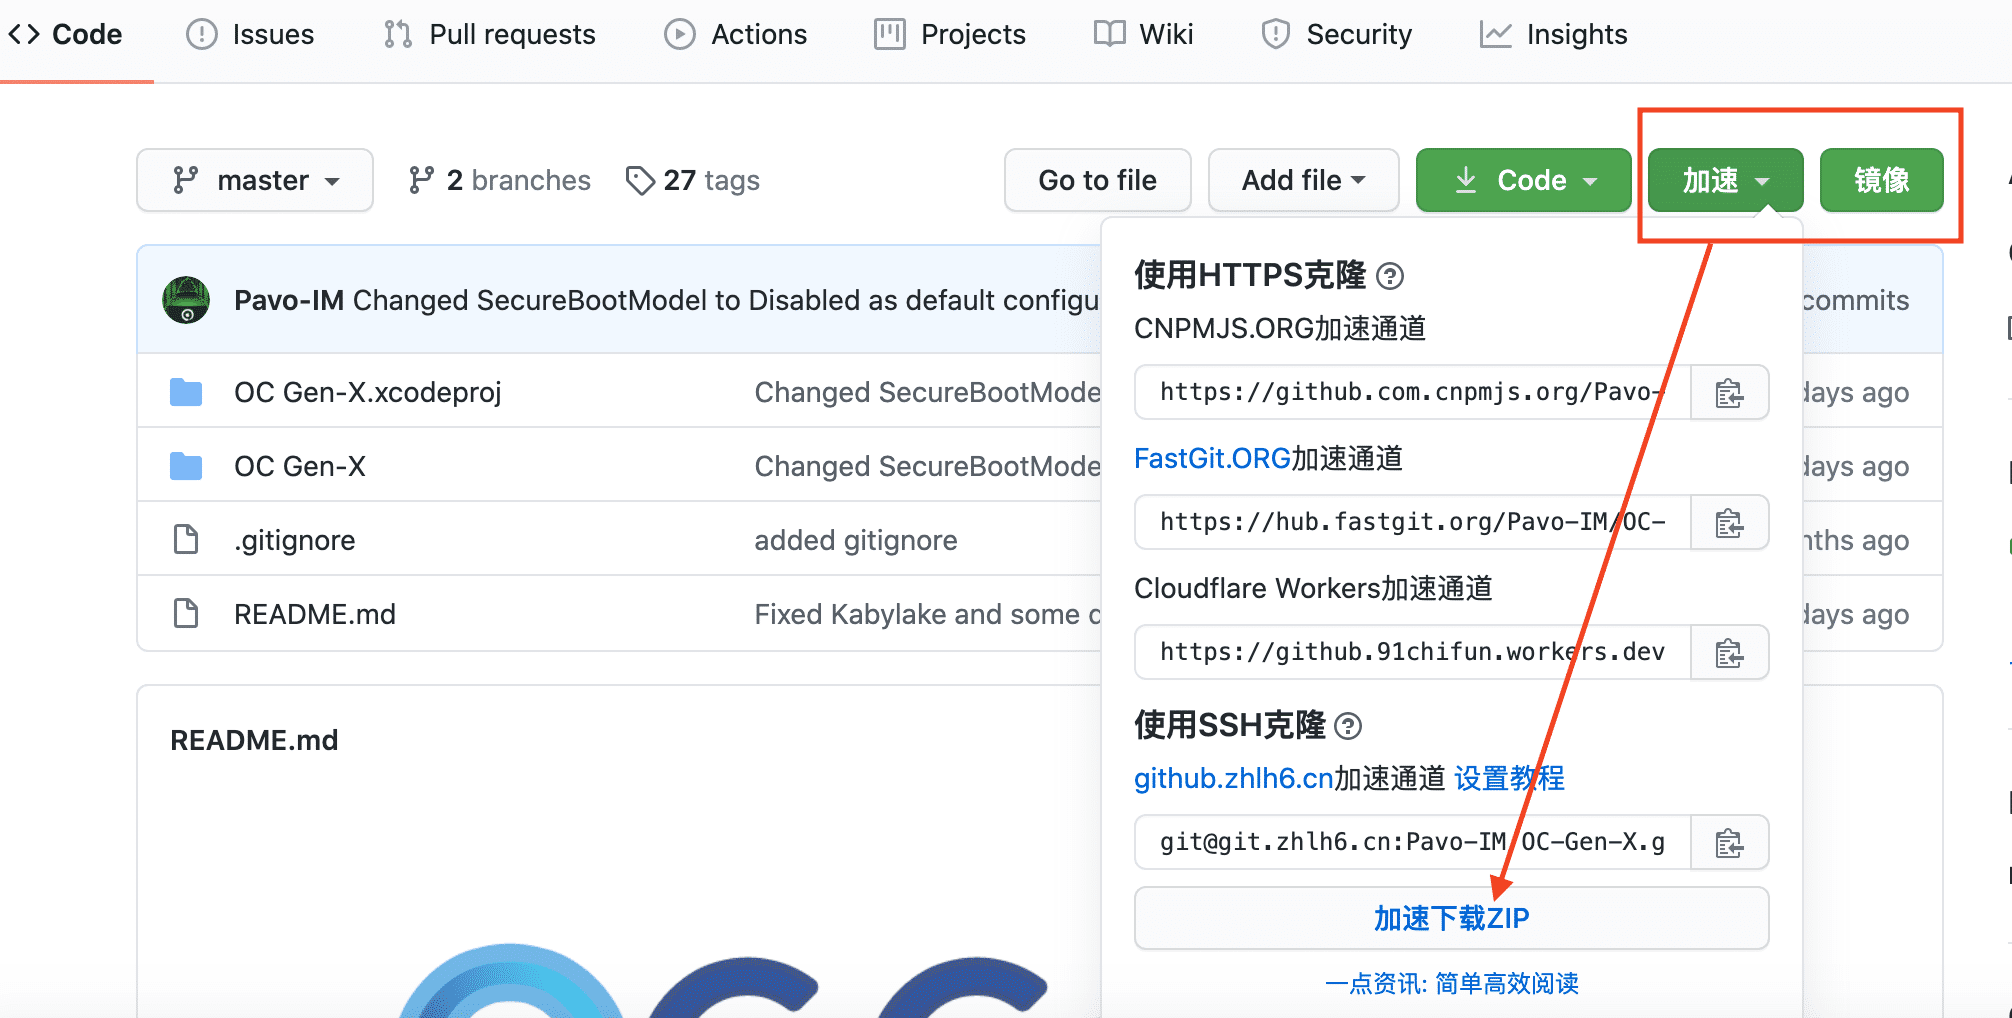Screen dimensions: 2012x1018
Task: Copy the Cloudflare Workers clone URL
Action: (x=1729, y=652)
